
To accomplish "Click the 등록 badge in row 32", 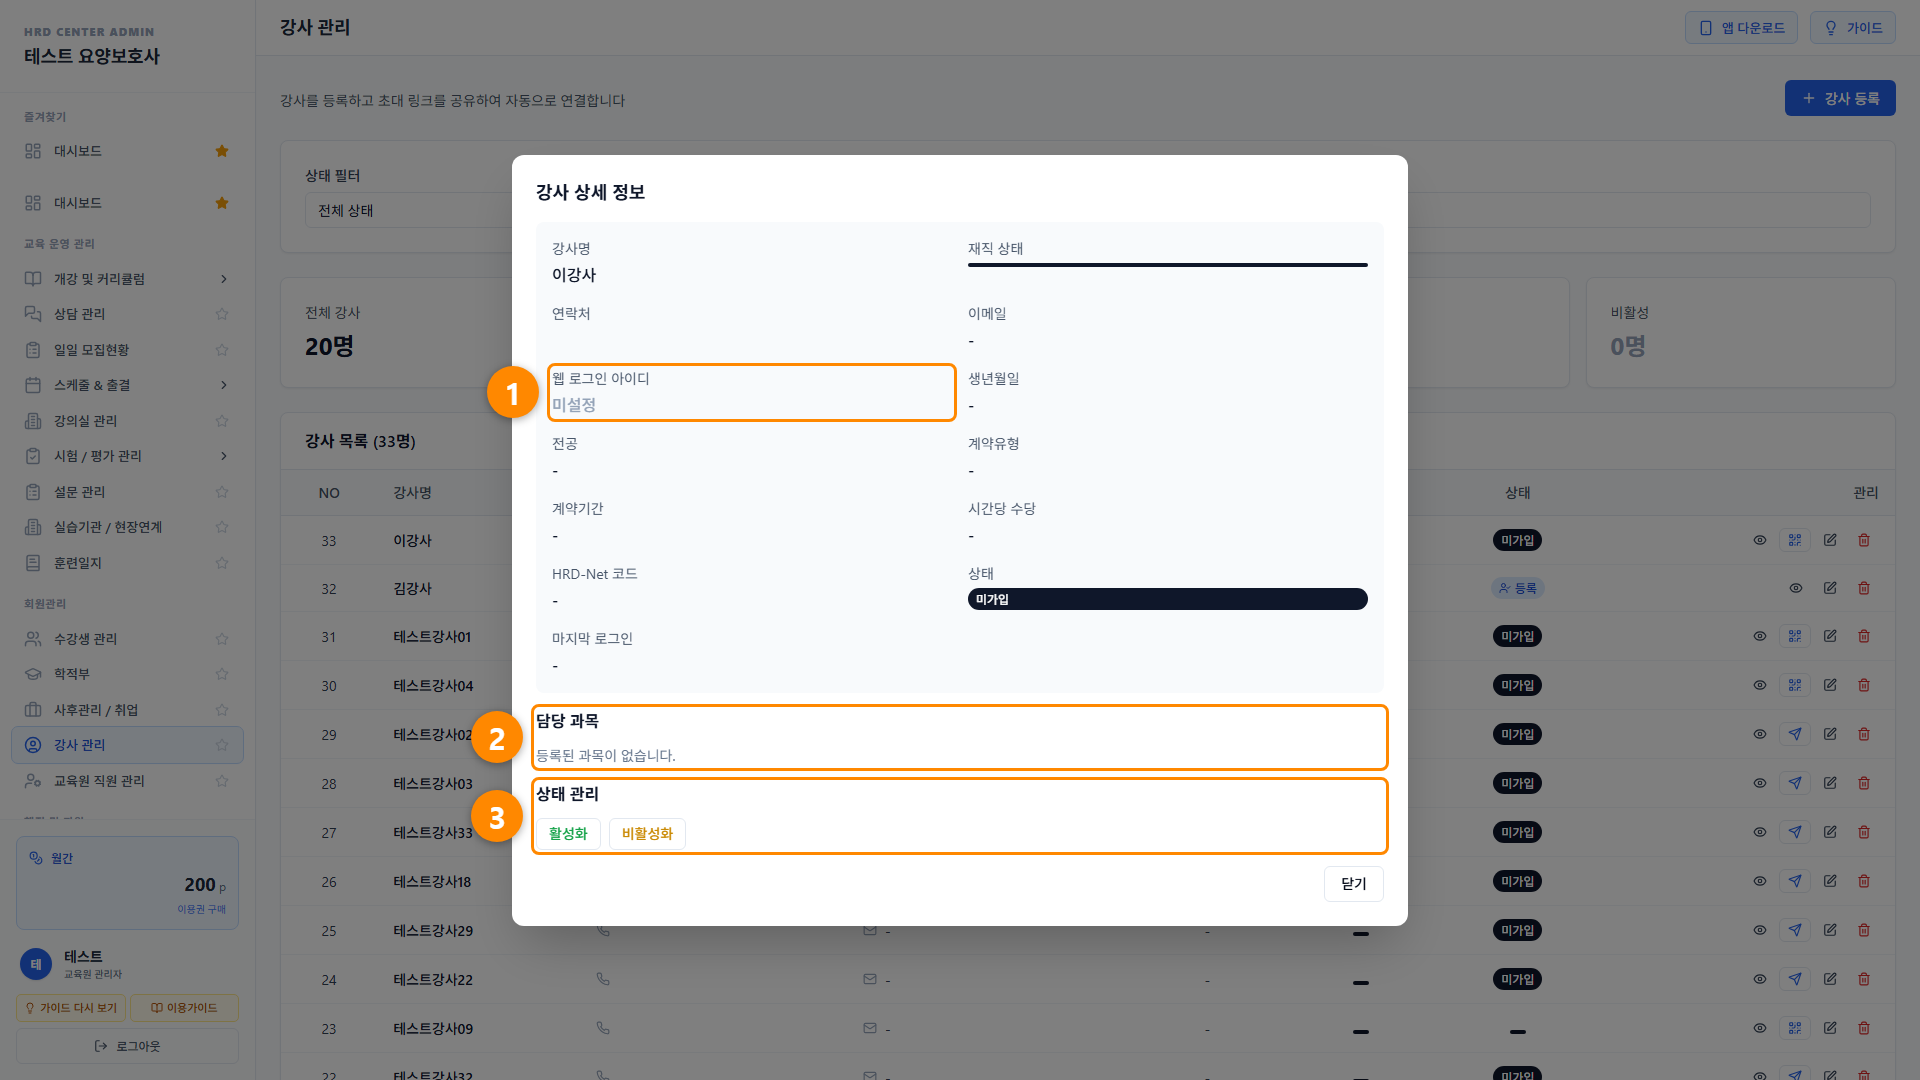I will [1517, 588].
